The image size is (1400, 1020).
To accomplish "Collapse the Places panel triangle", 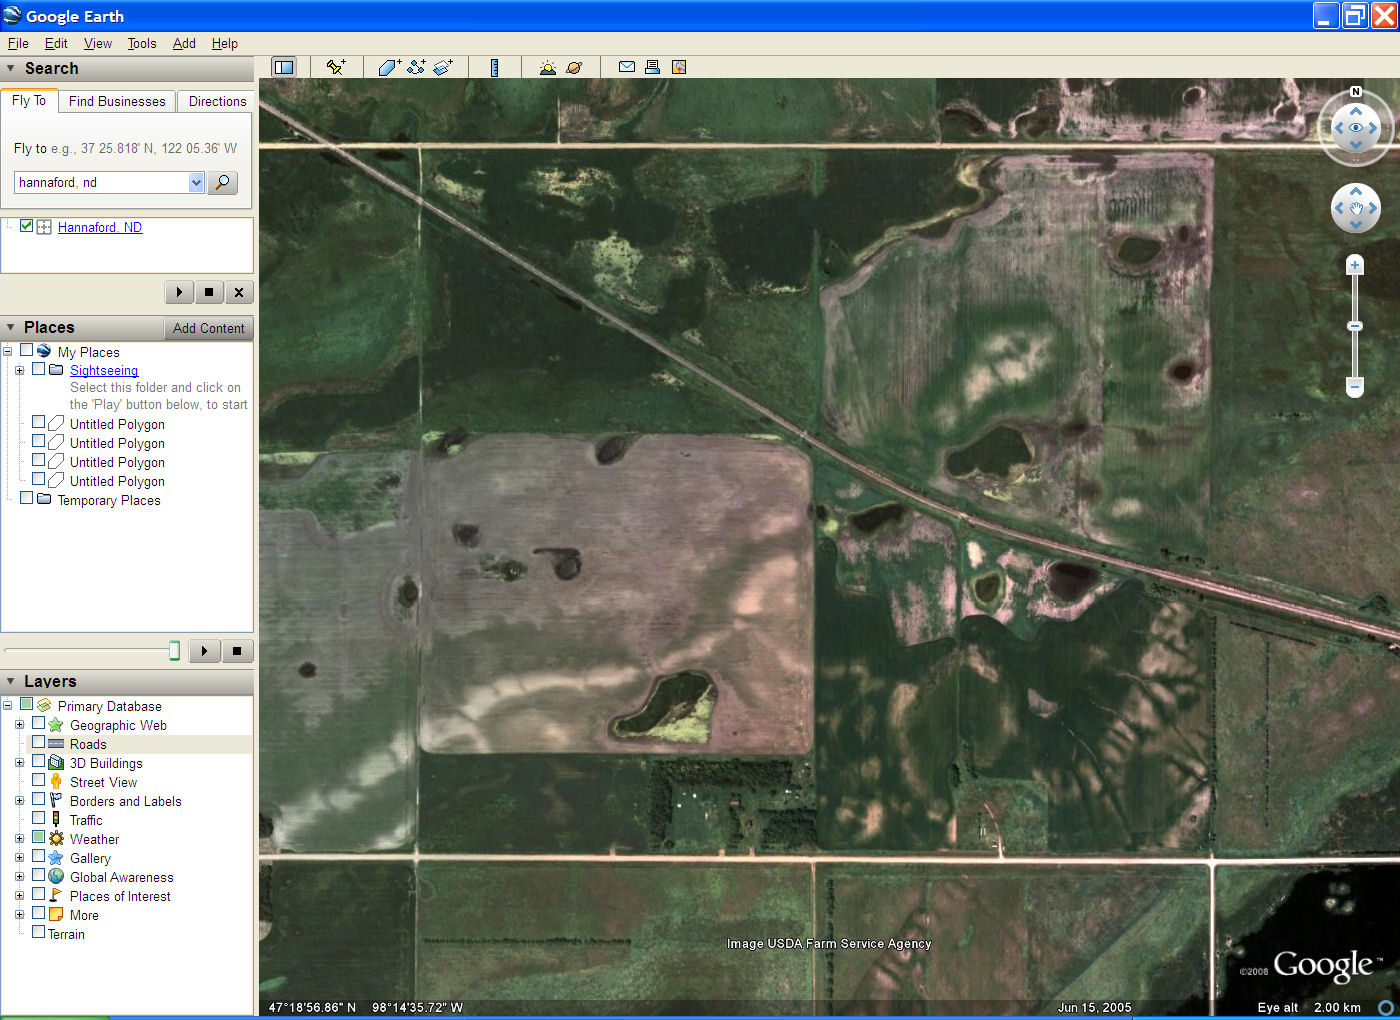I will tap(11, 328).
